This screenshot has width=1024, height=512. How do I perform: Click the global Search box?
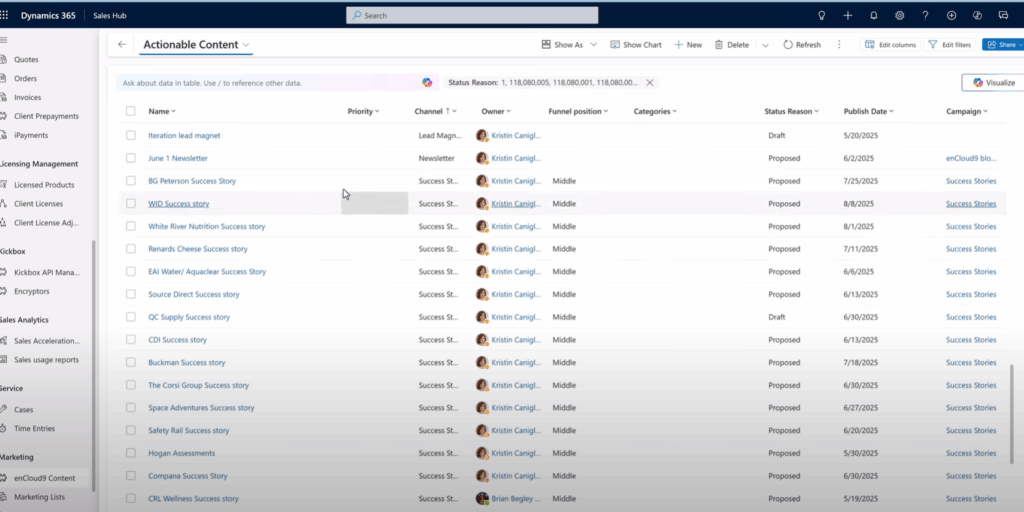tap(472, 15)
